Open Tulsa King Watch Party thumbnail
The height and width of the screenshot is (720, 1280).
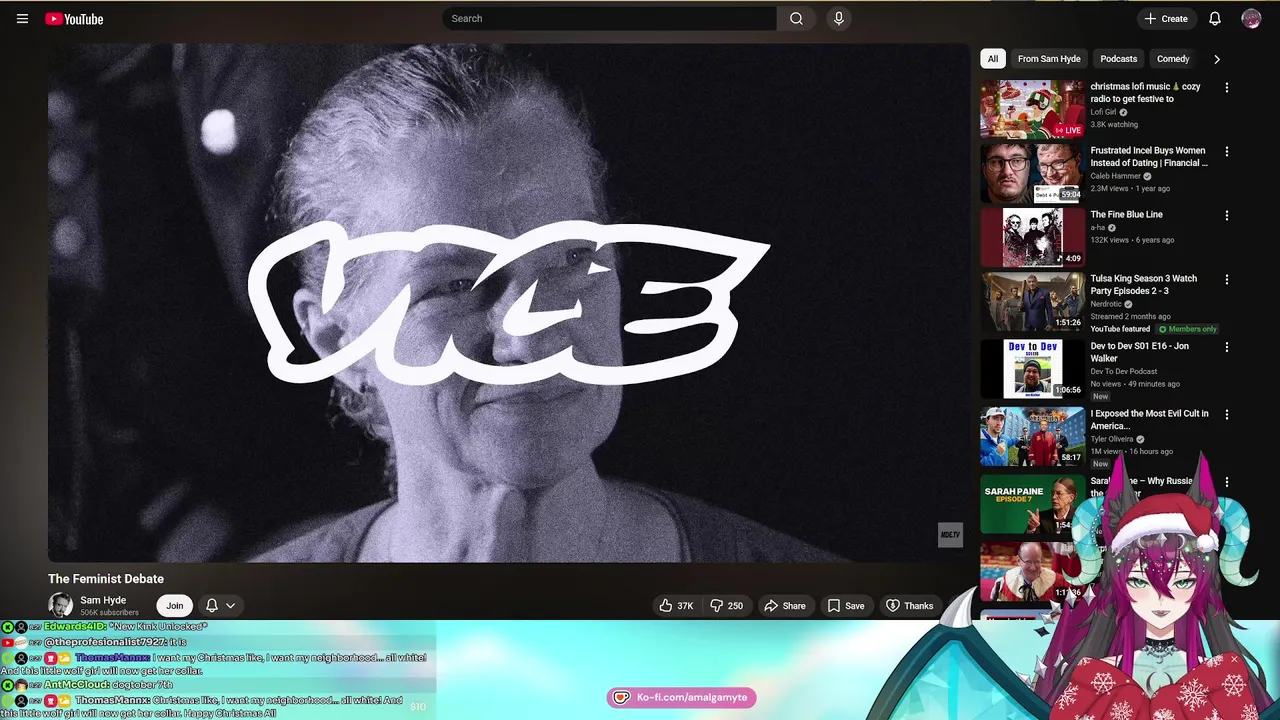click(x=1032, y=301)
